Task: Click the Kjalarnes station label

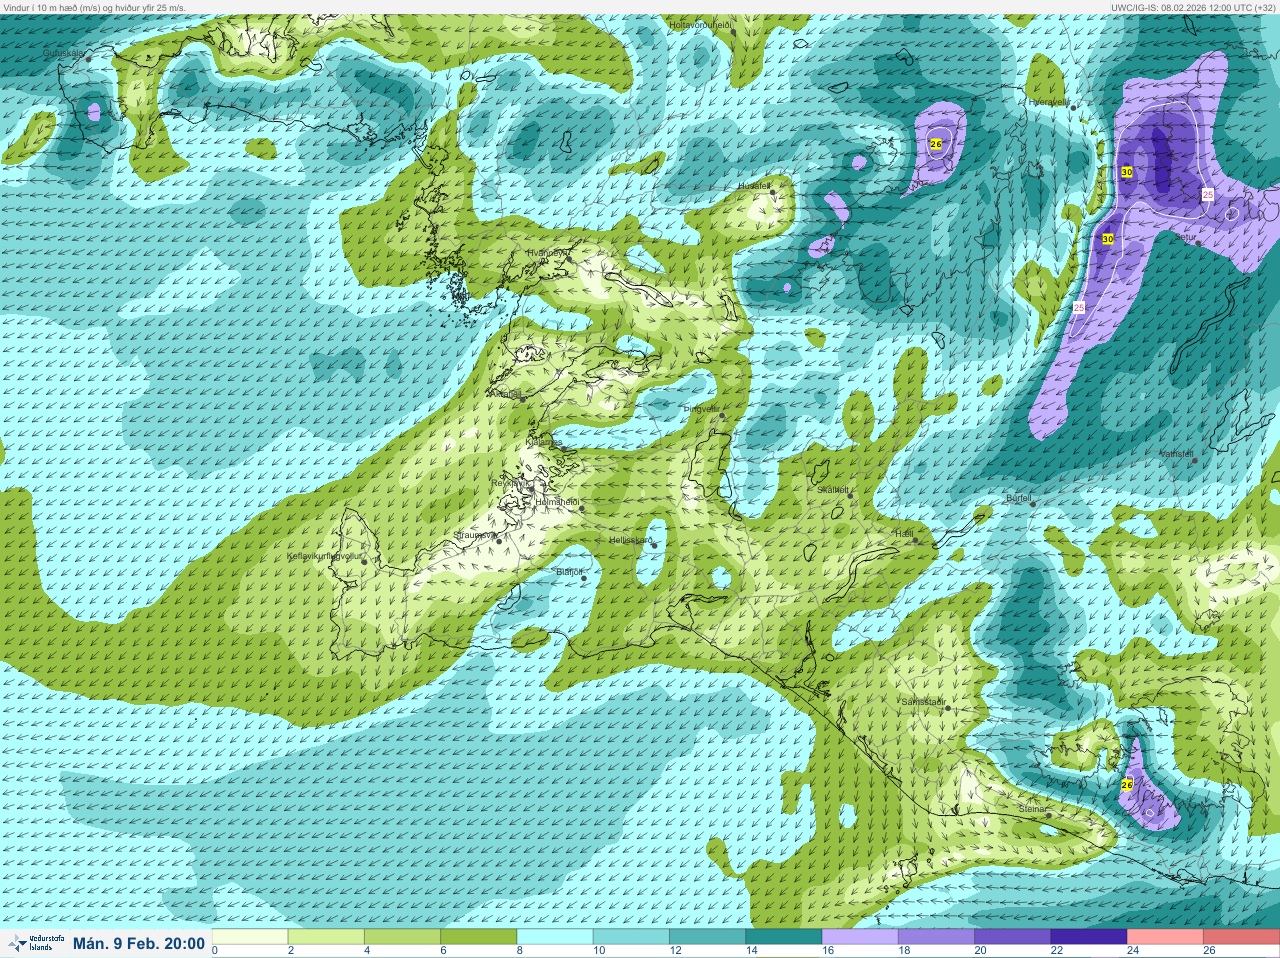Action: [544, 441]
